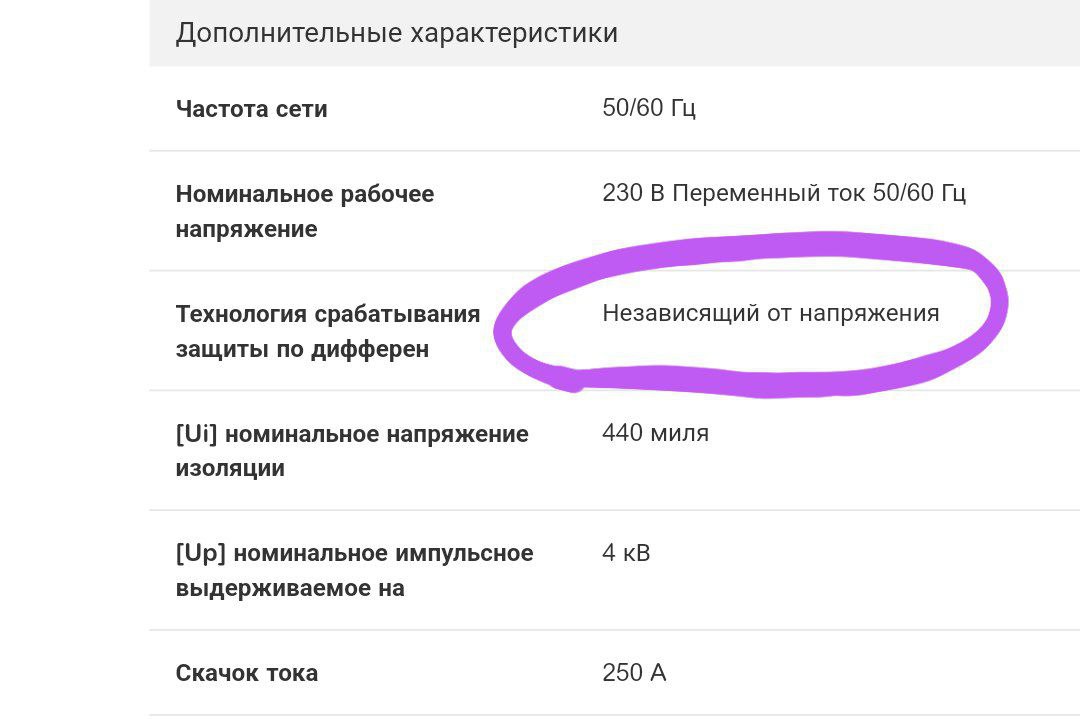Screen dimensions: 1080x719
Task: Click the 4 кВ value
Action: (626, 553)
